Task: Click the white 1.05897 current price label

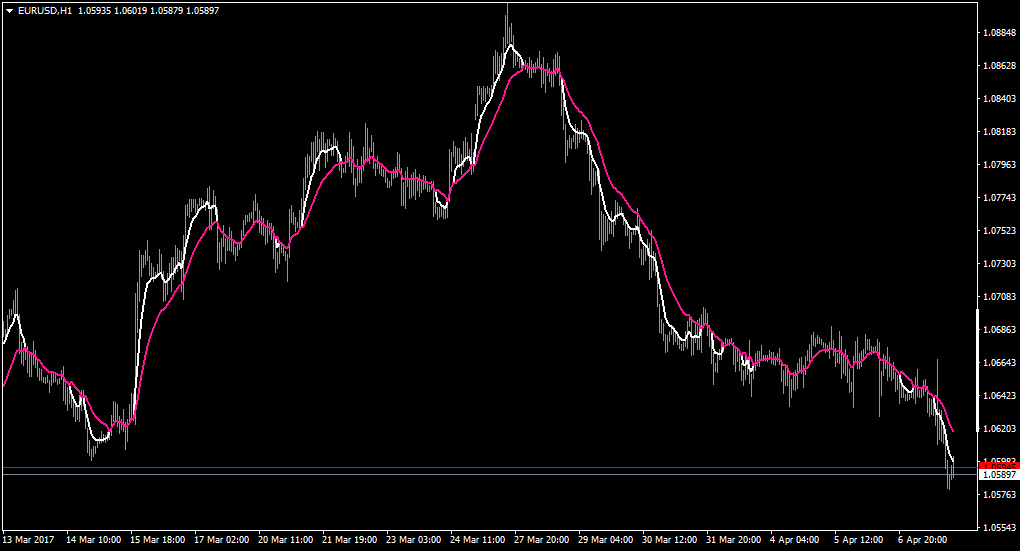Action: (999, 475)
